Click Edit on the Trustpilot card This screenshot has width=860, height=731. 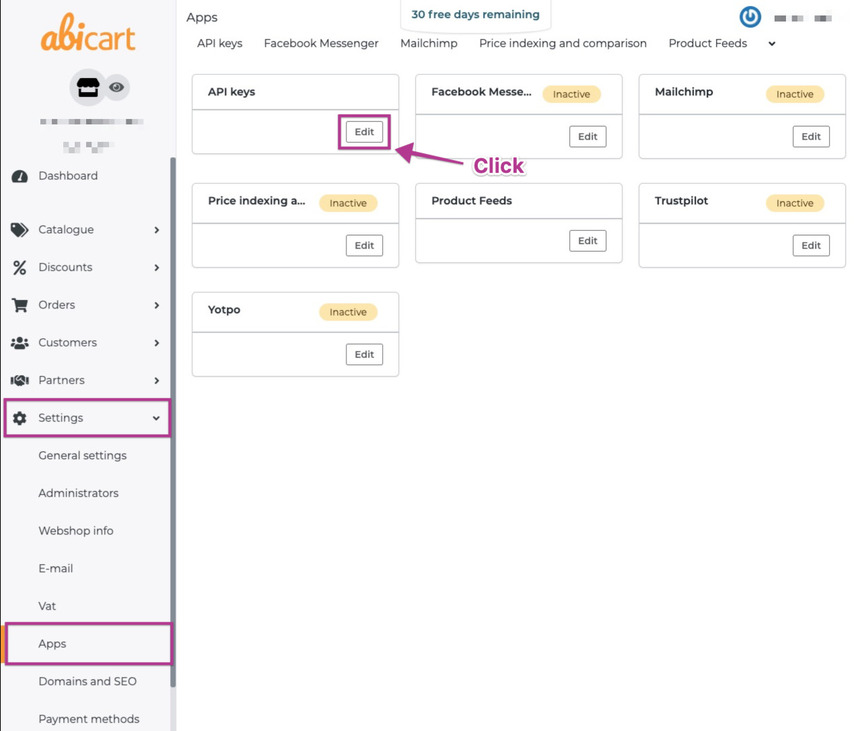point(810,245)
